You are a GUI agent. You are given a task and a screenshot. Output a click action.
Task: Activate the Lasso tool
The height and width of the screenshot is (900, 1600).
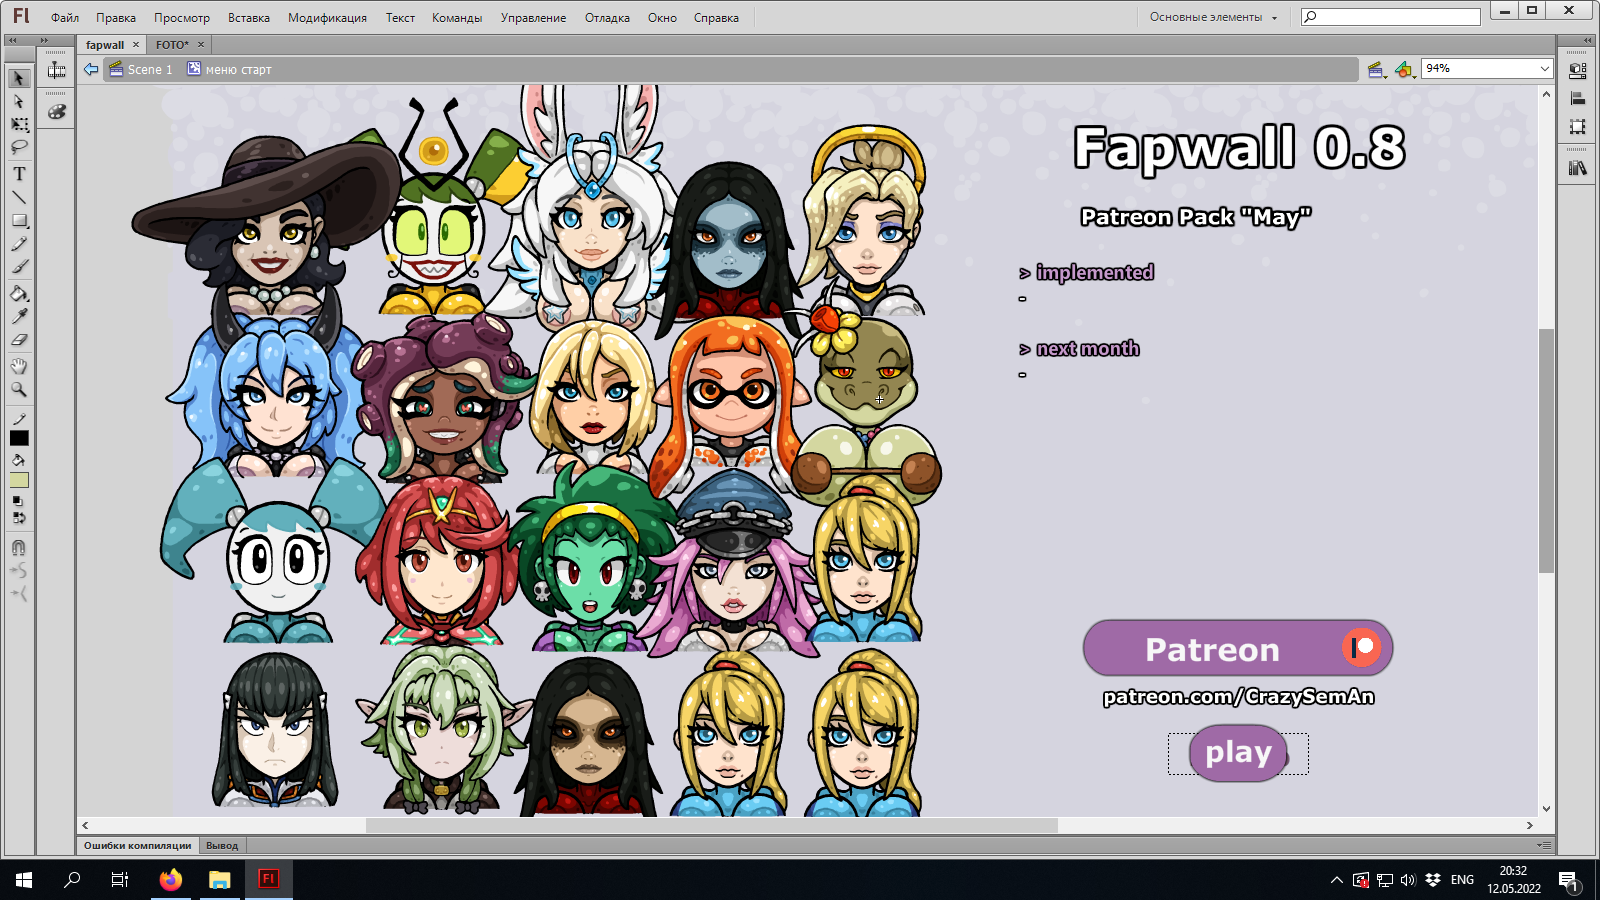click(19, 148)
